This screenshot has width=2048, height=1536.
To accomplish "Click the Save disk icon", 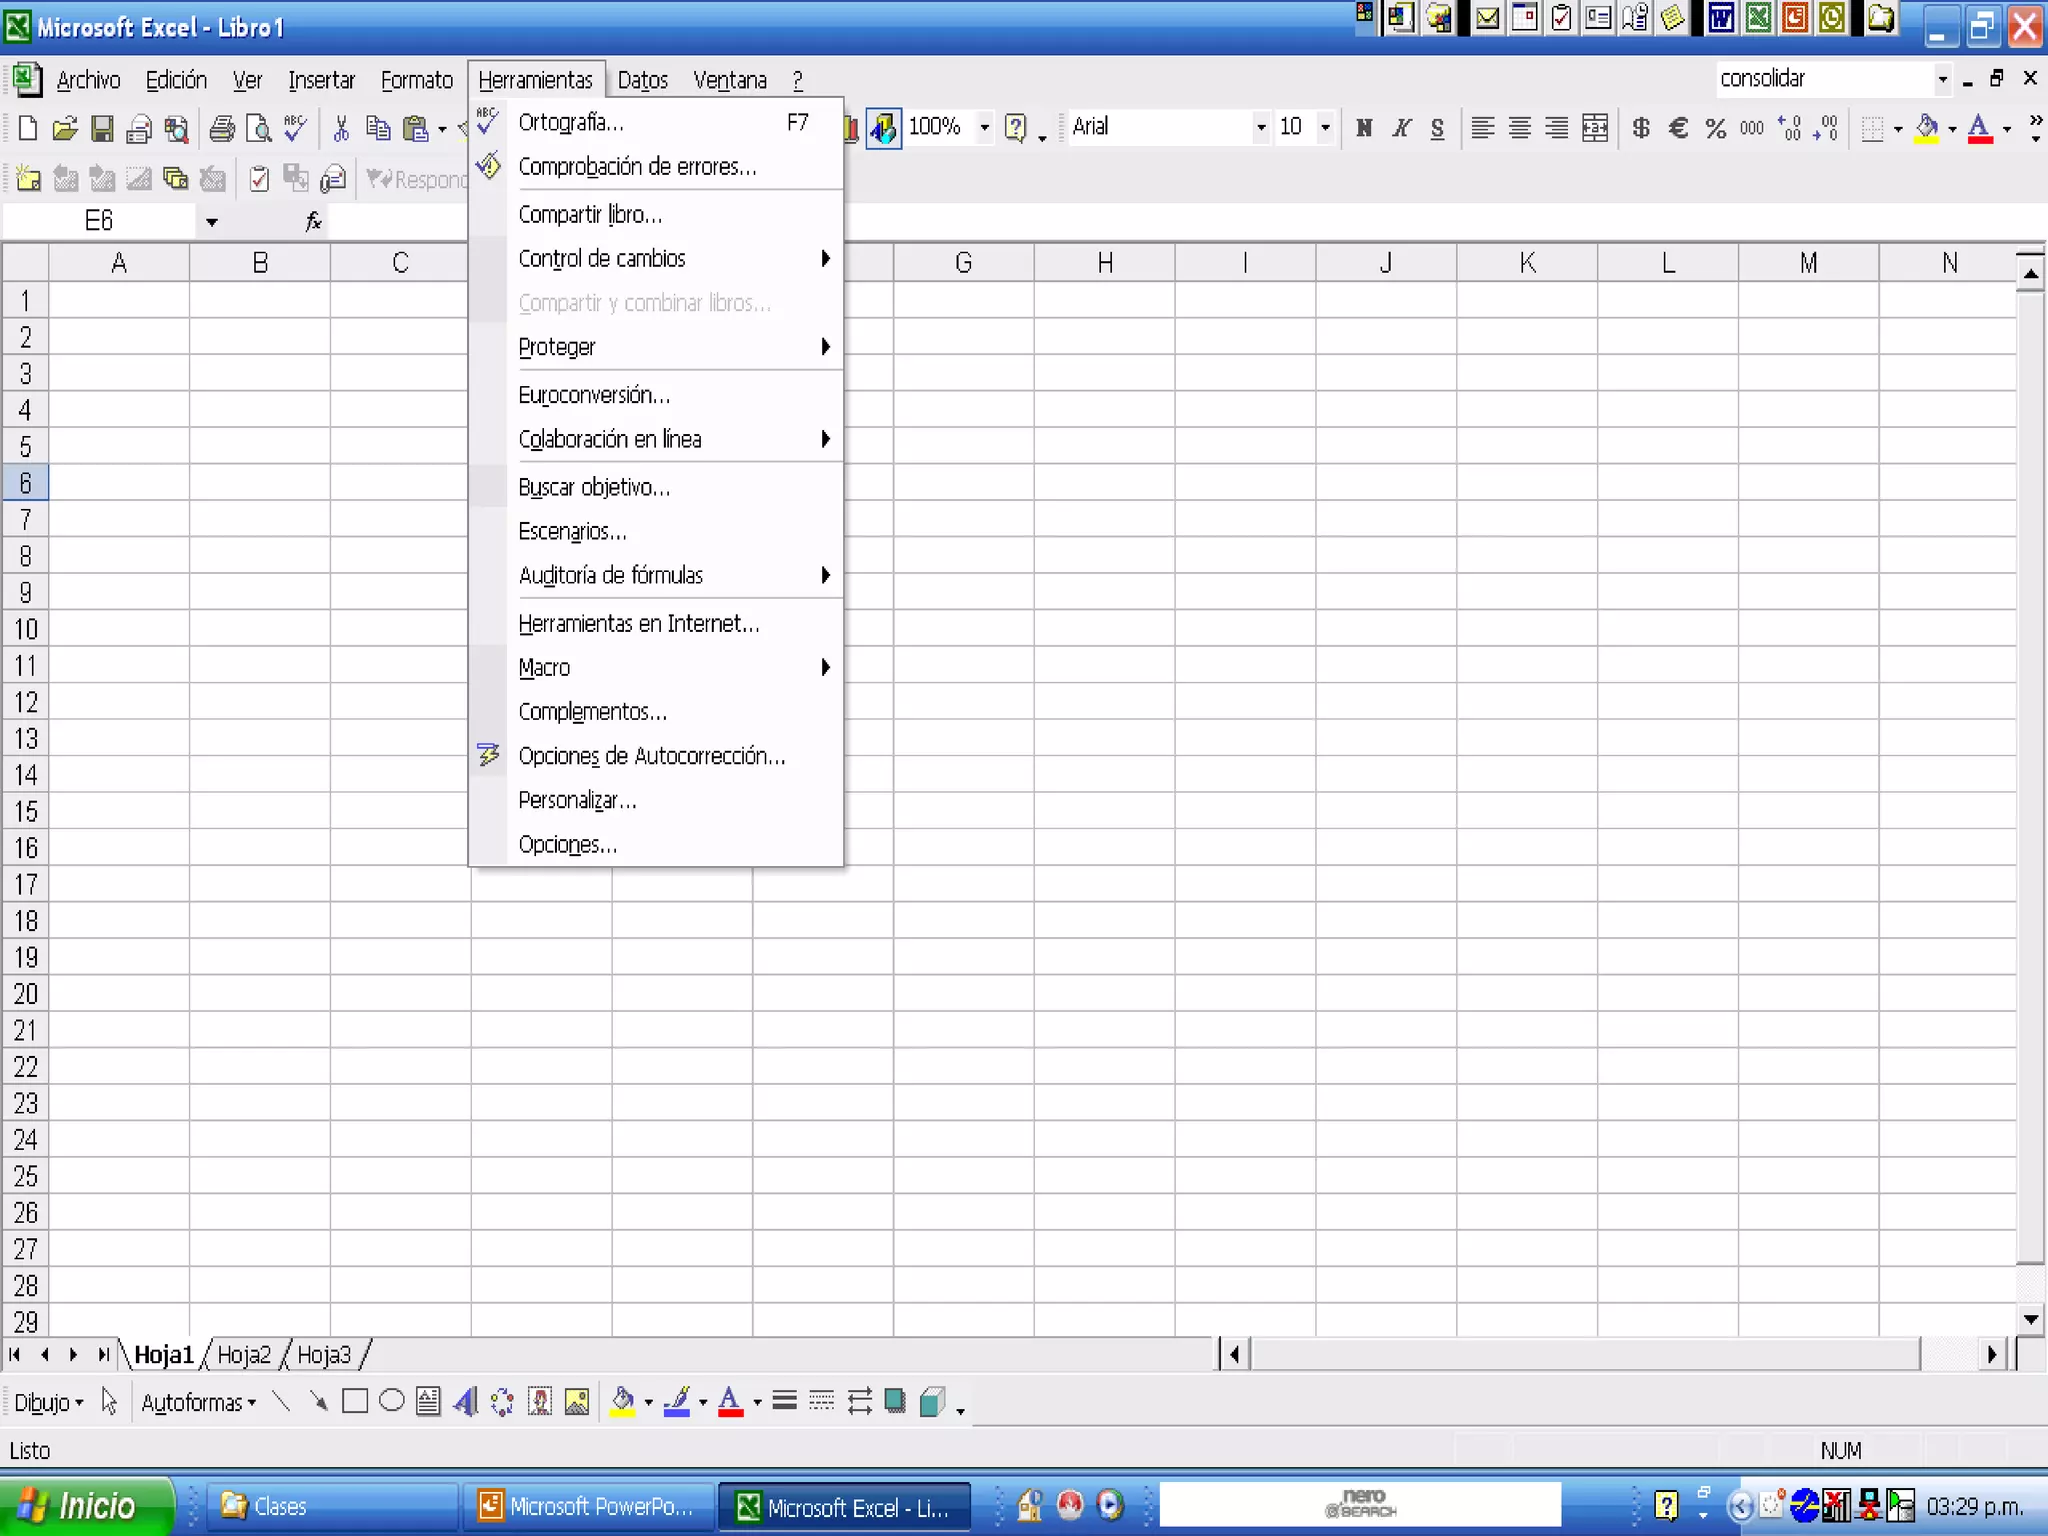I will [102, 128].
